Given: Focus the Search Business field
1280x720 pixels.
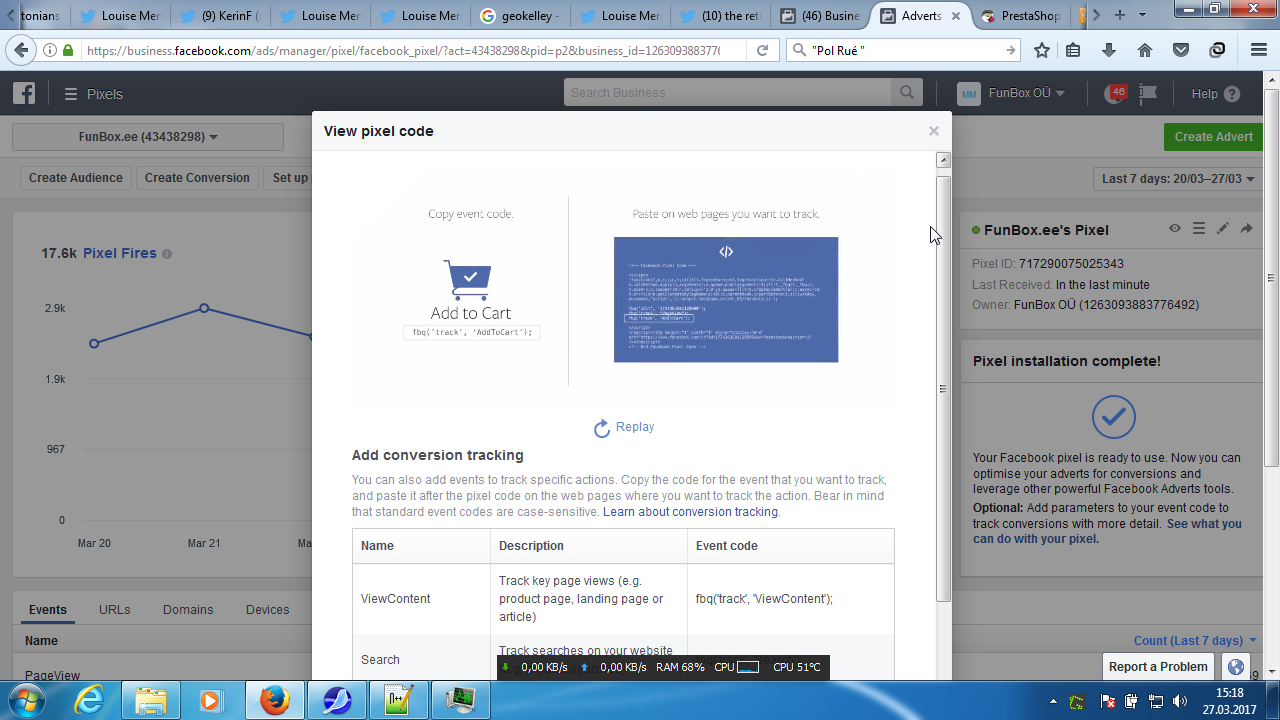Looking at the screenshot, I should 728,93.
